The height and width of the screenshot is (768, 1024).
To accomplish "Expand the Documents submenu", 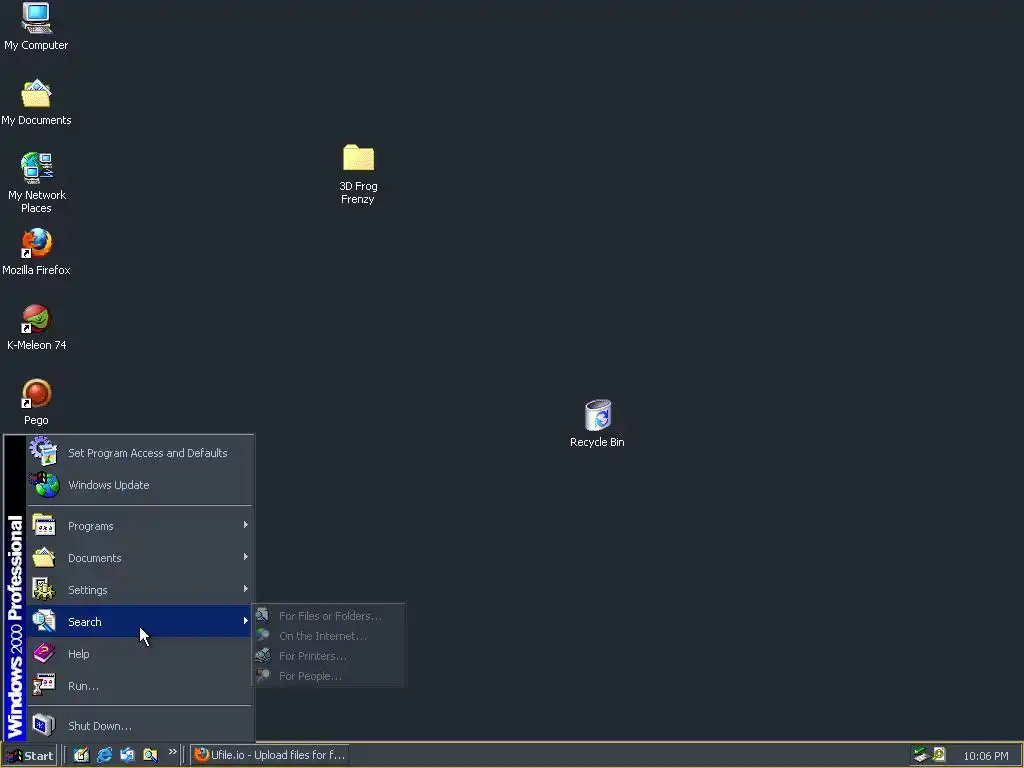I will click(x=140, y=558).
